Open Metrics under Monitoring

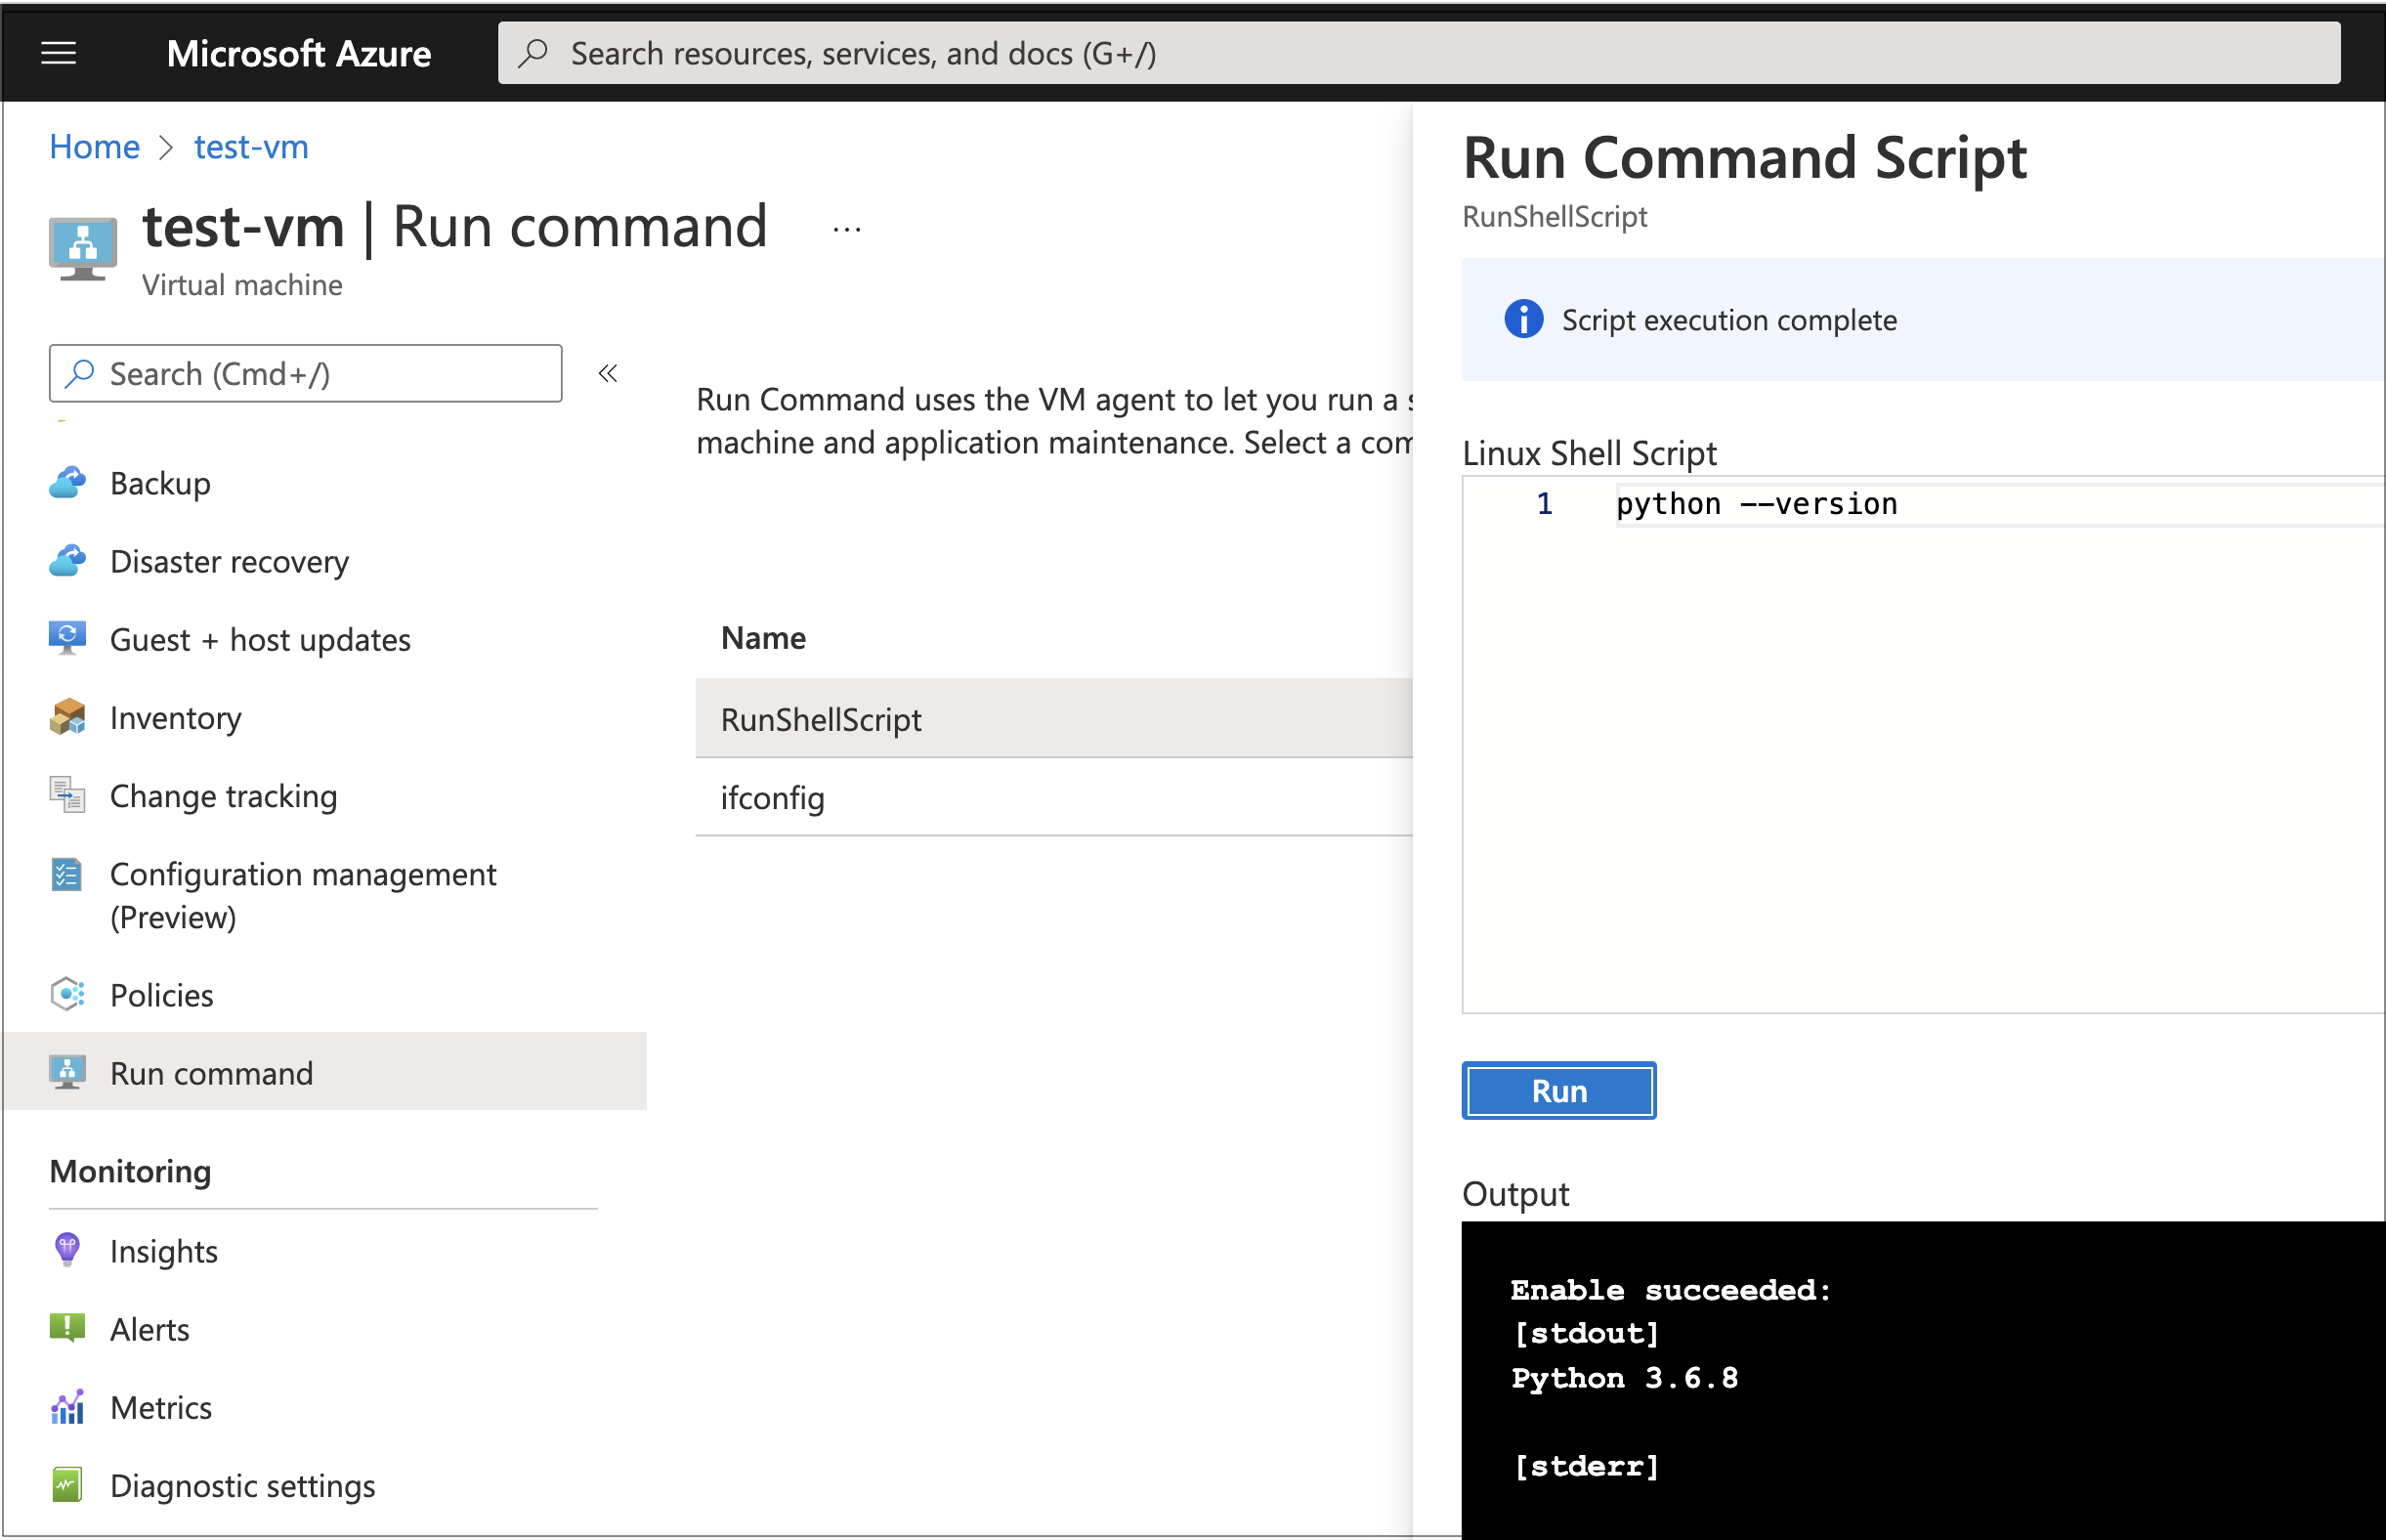(160, 1407)
